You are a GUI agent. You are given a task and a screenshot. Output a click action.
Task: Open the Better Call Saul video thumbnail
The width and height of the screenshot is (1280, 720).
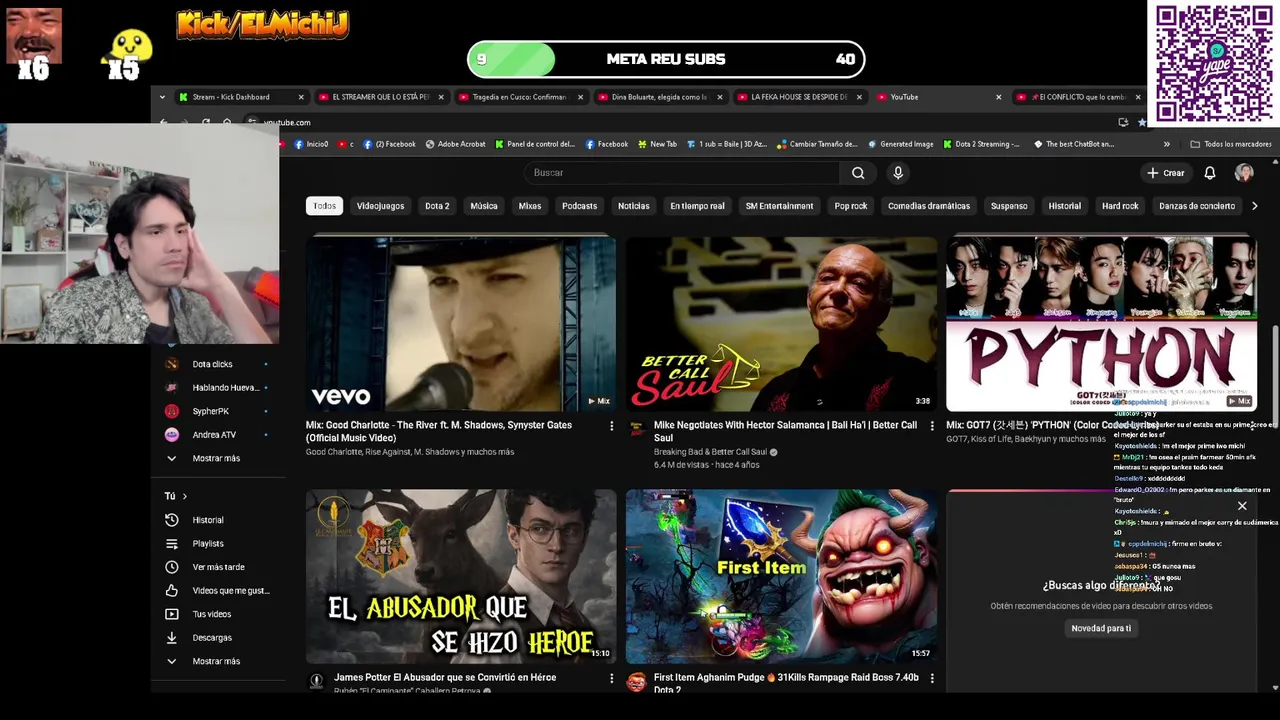781,324
